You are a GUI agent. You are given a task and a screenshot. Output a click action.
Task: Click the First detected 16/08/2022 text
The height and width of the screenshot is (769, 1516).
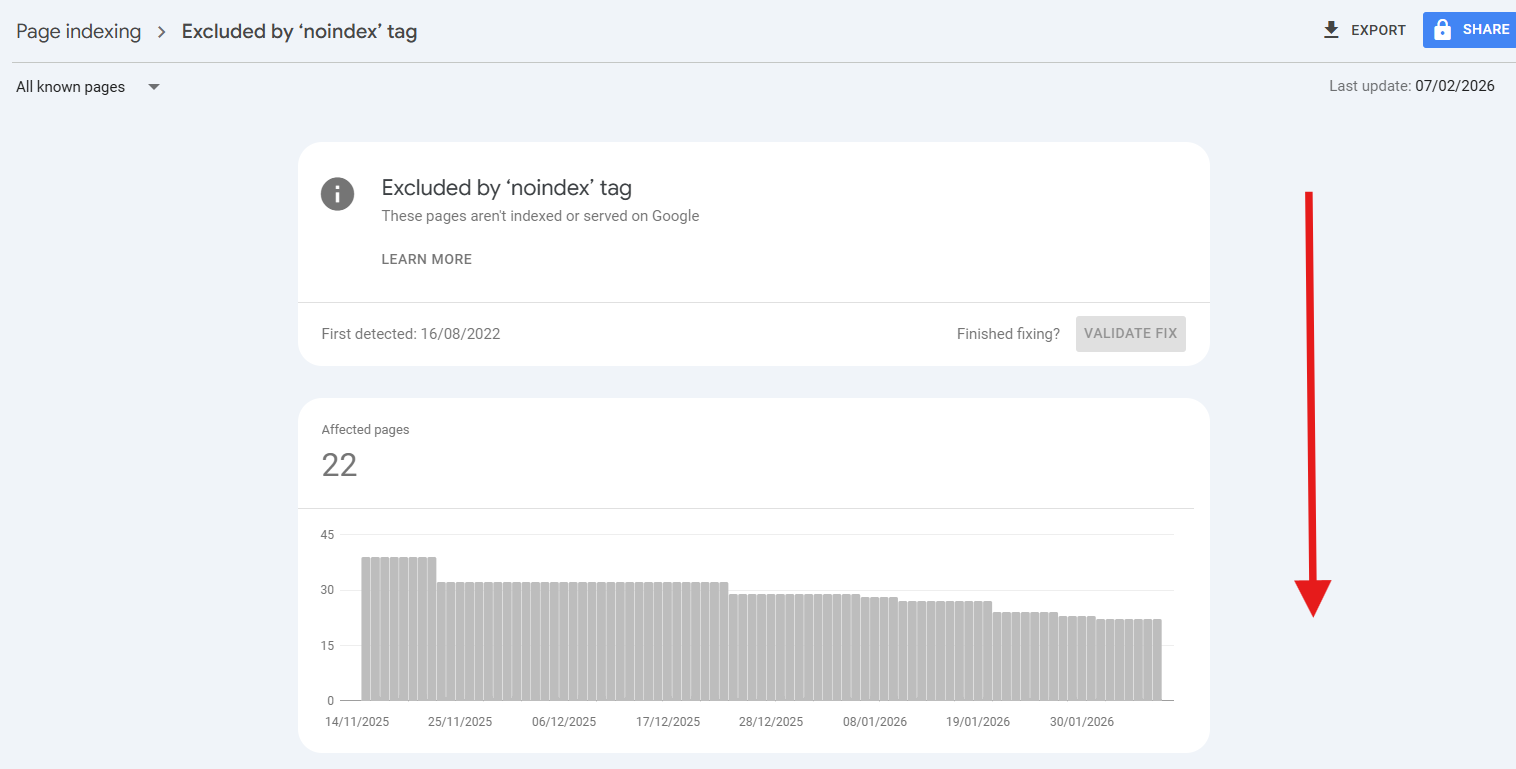point(410,333)
